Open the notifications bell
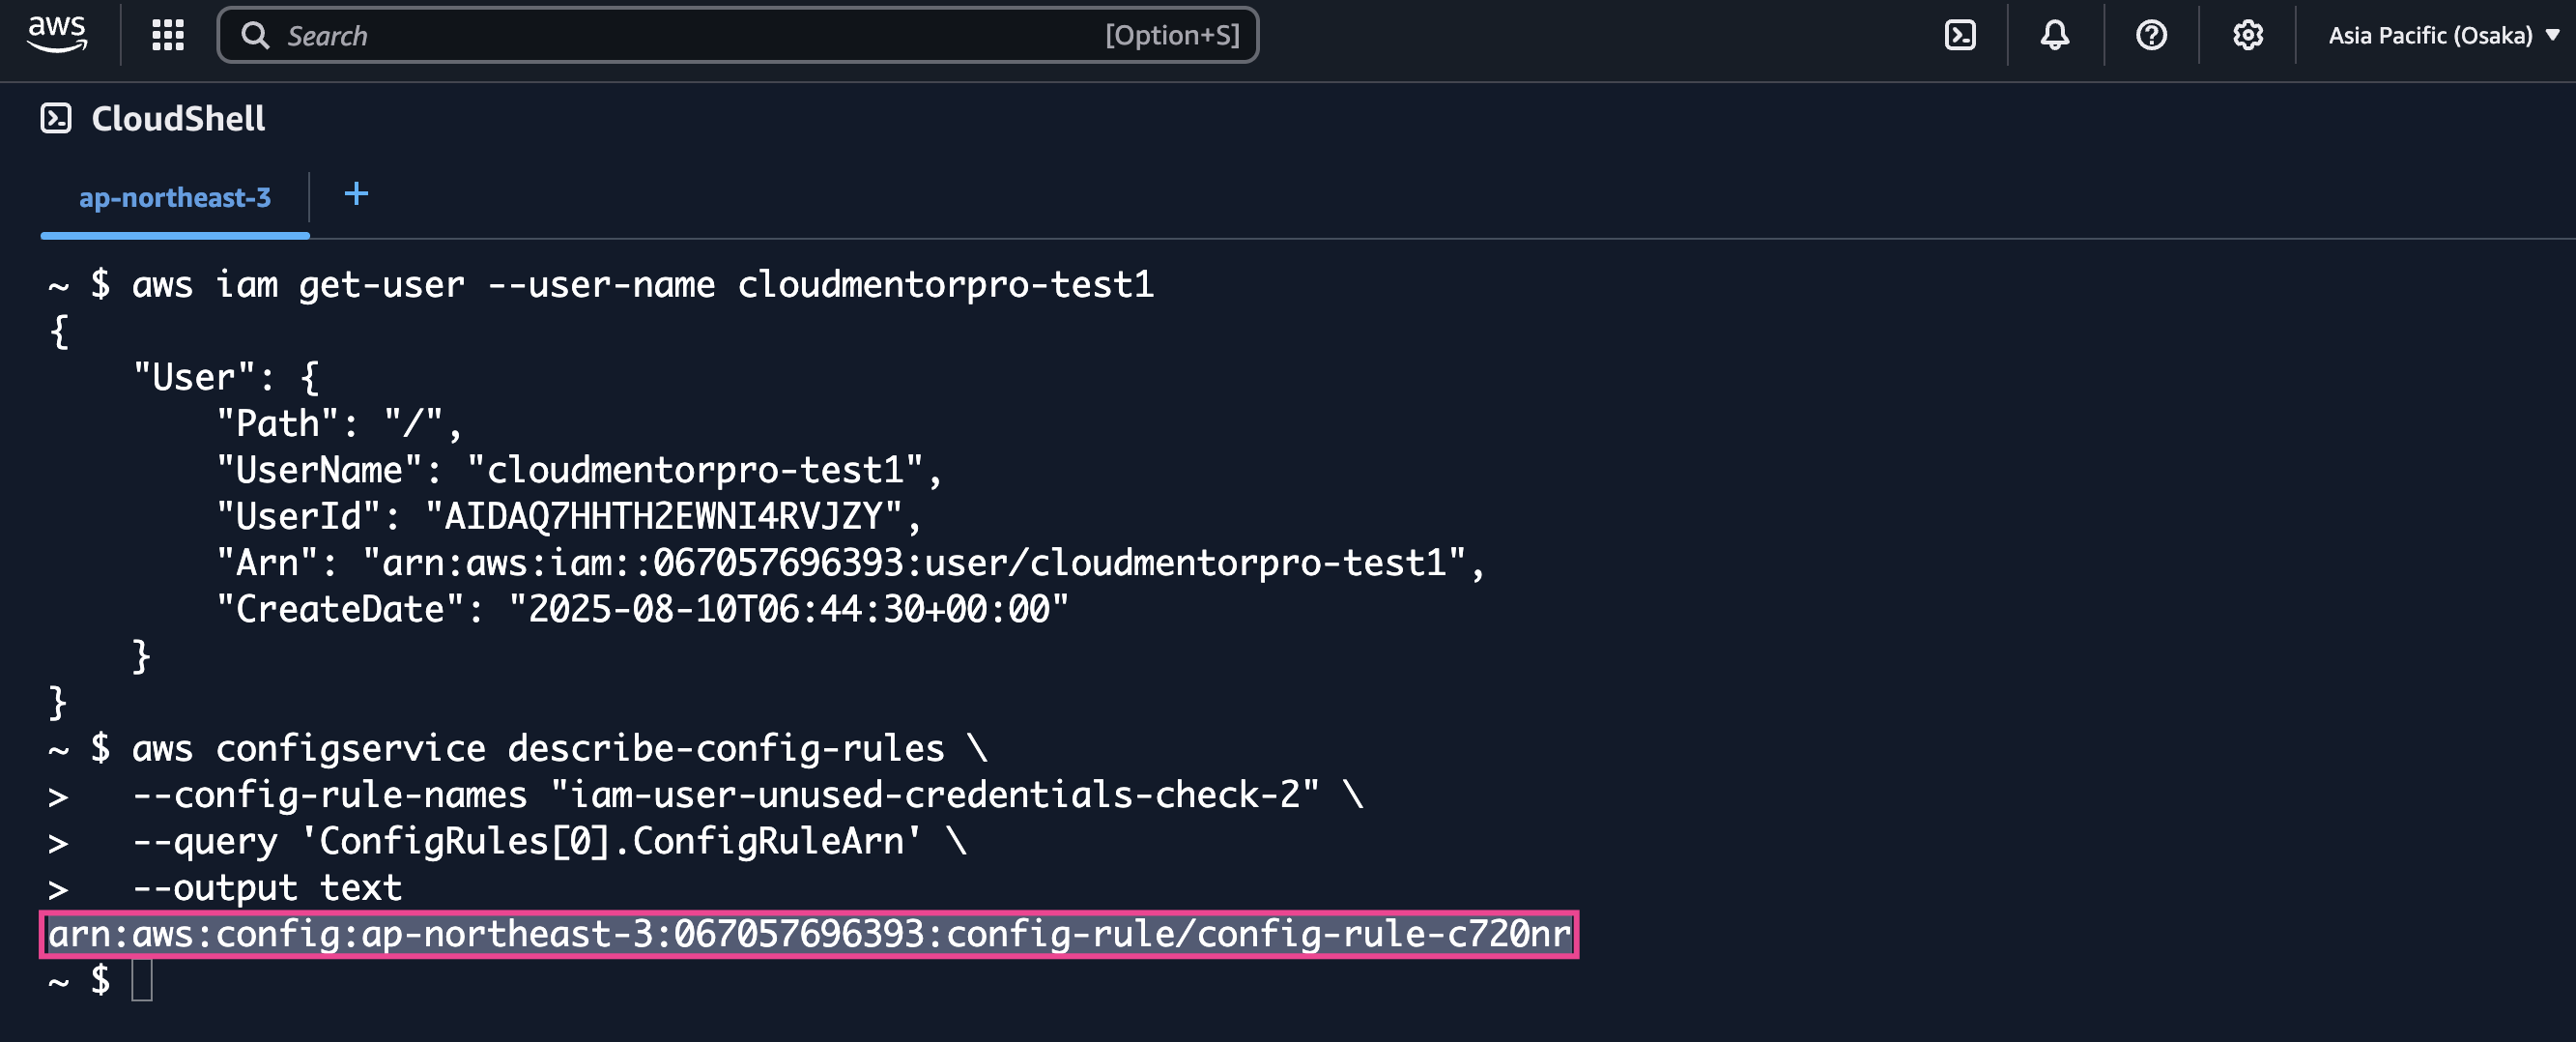This screenshot has height=1042, width=2576. 2054,35
